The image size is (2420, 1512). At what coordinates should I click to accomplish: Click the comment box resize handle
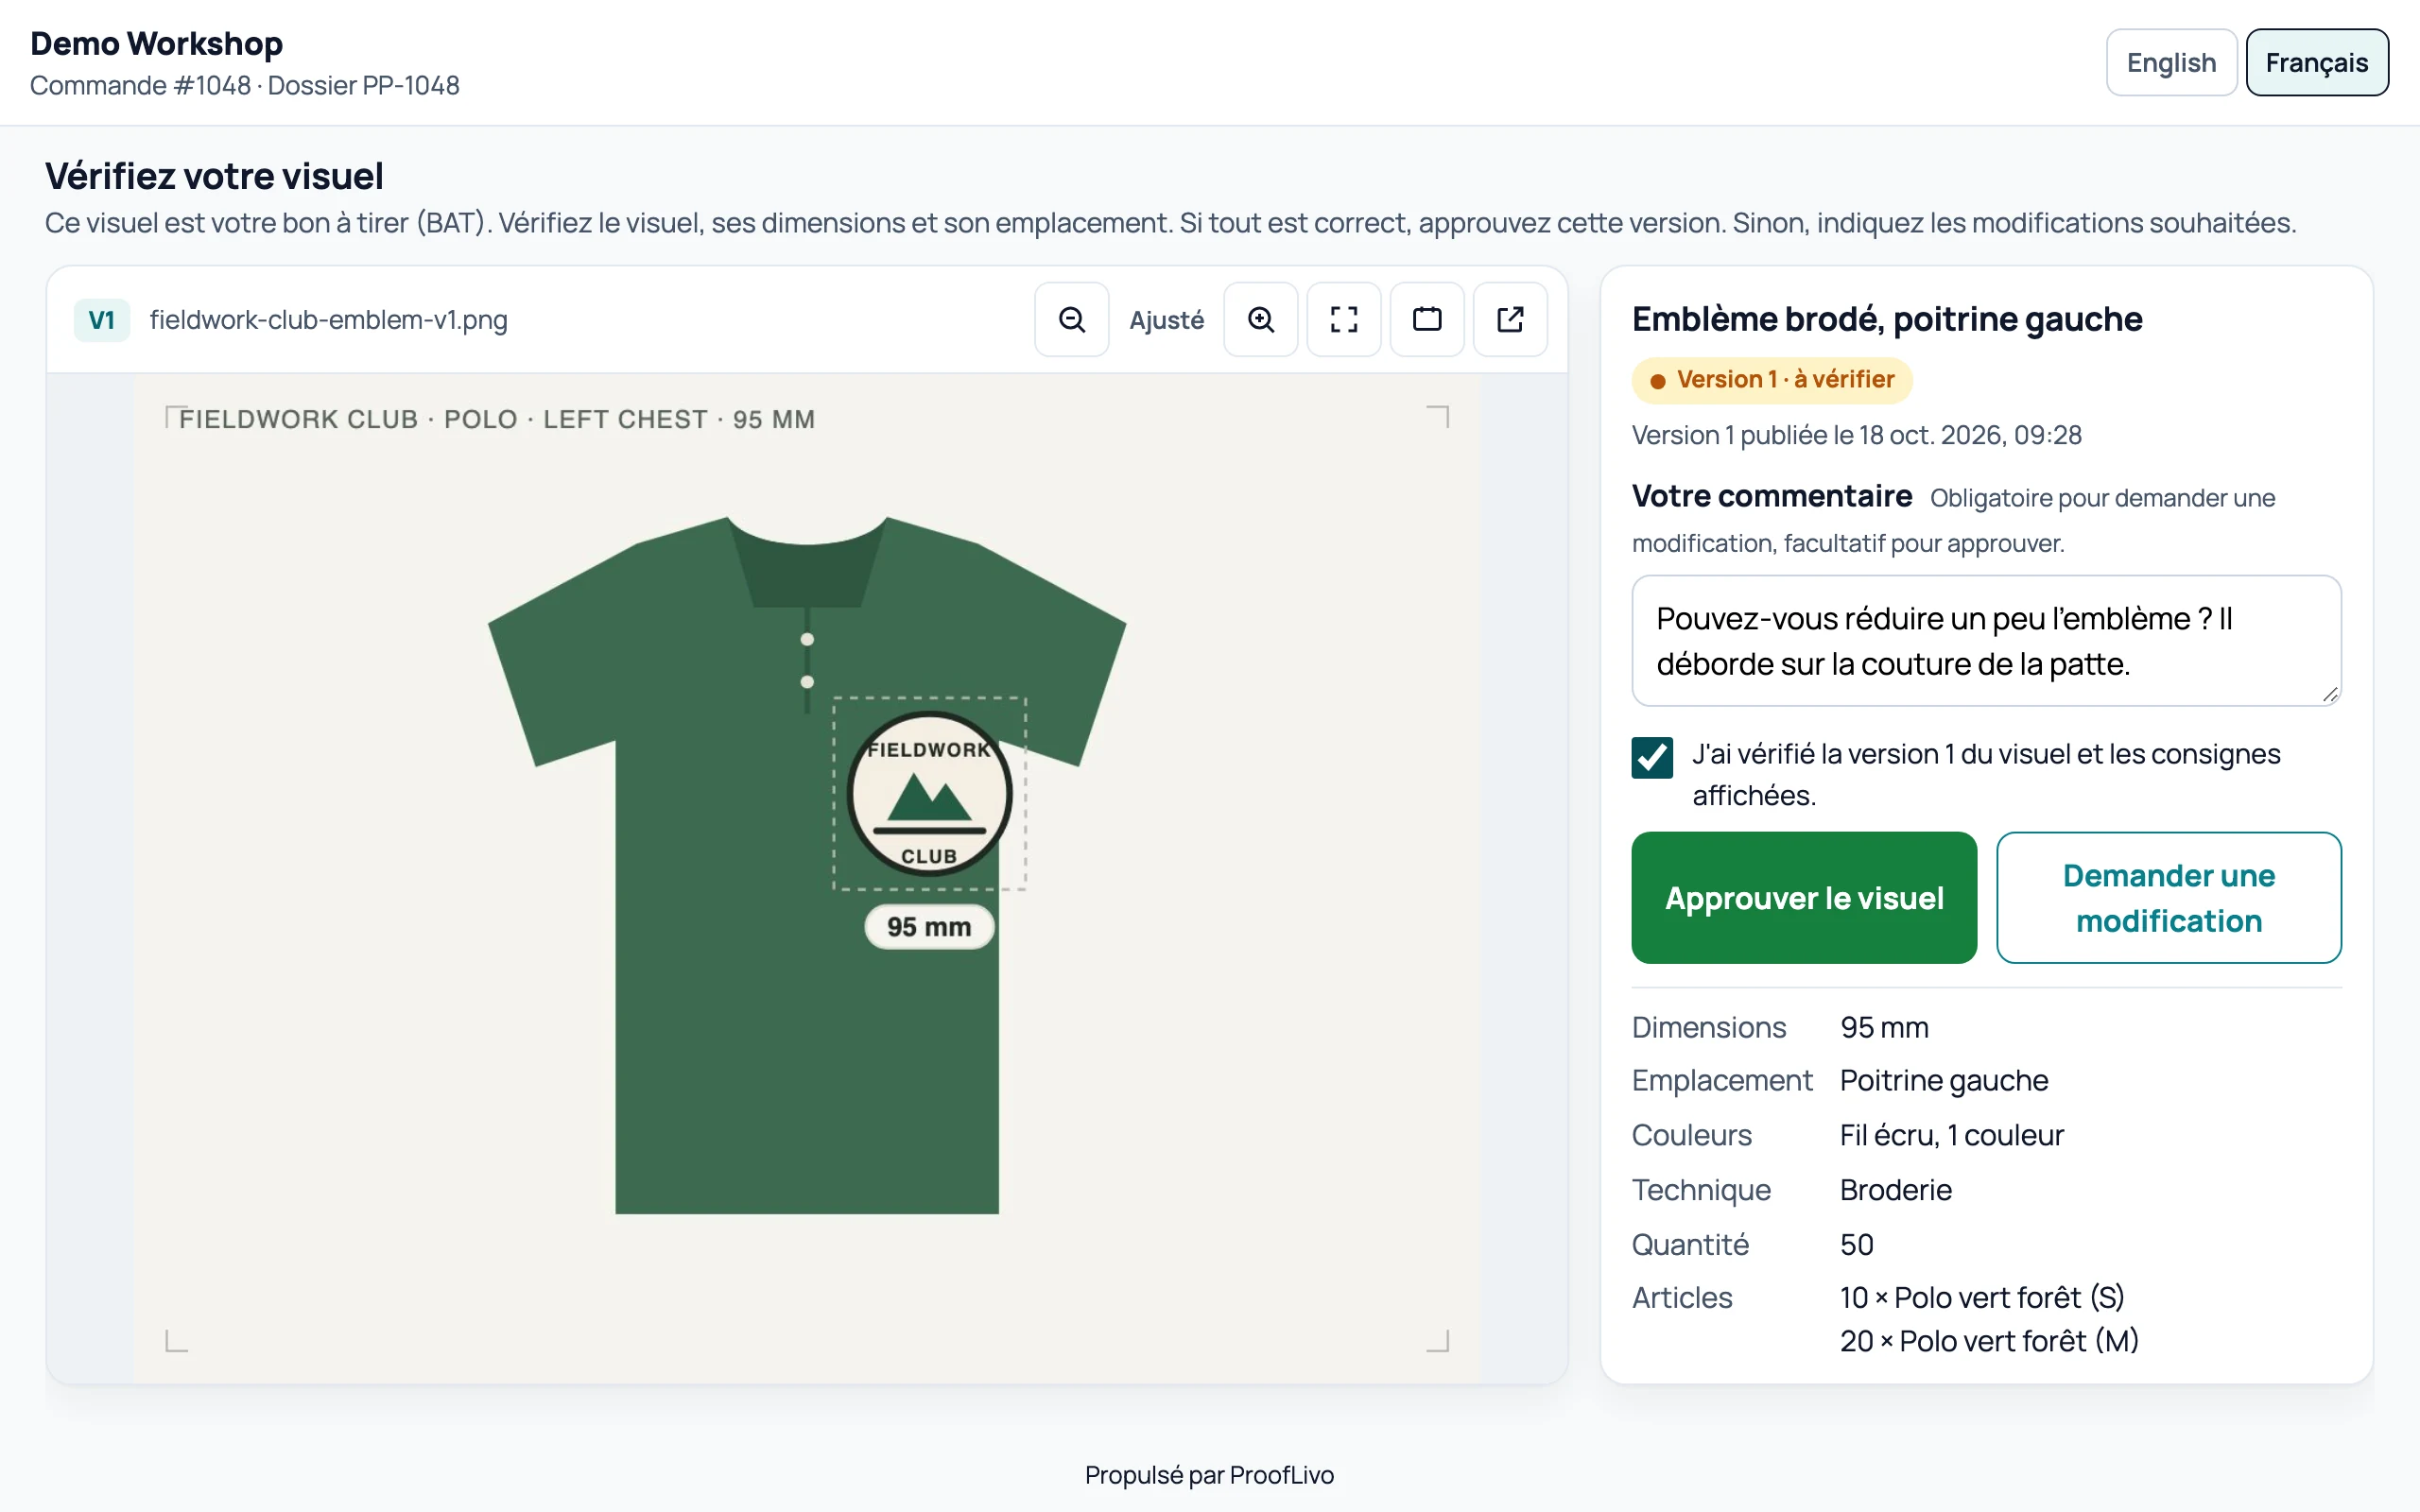(2329, 694)
